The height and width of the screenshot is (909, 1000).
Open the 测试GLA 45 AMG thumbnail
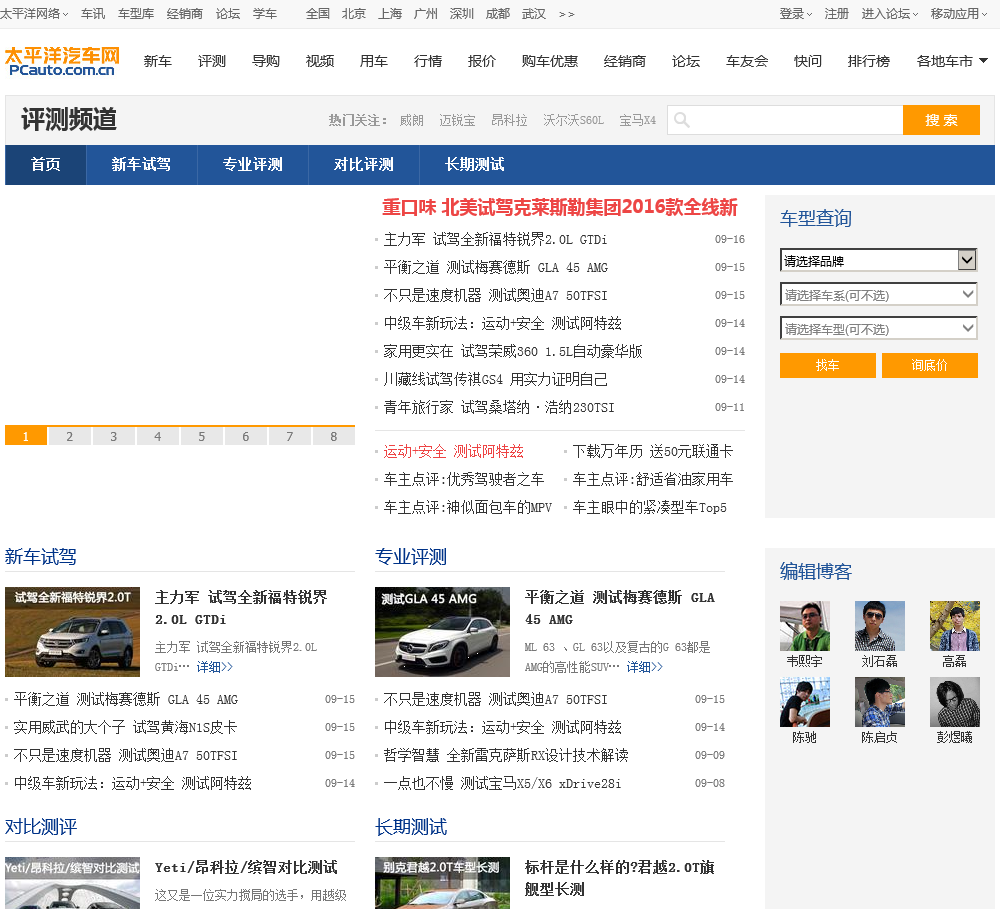click(442, 632)
